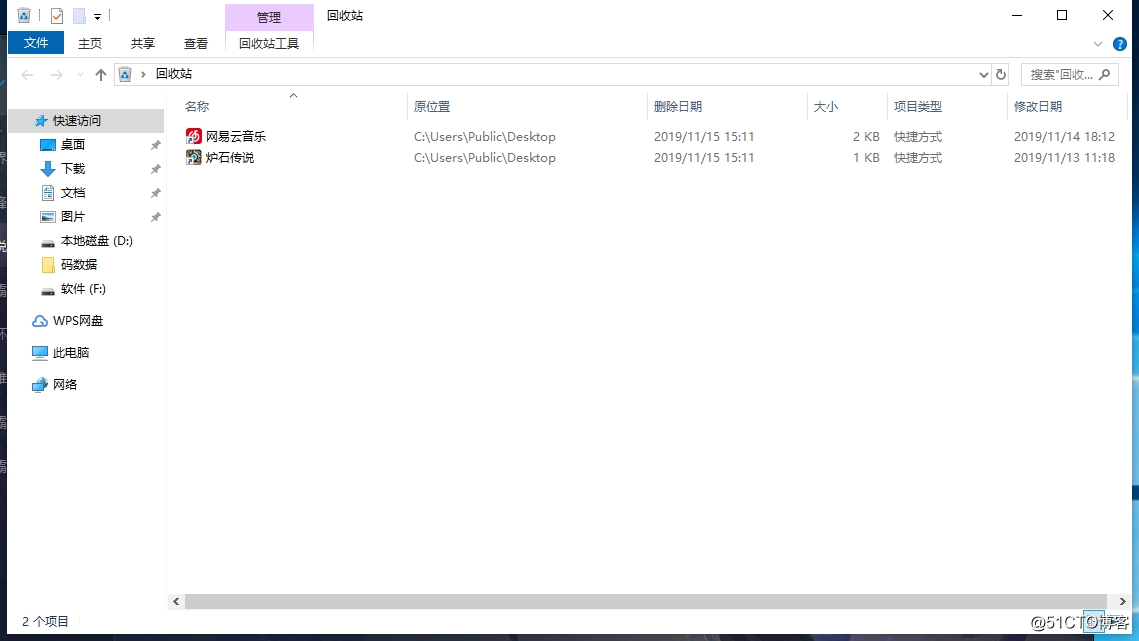This screenshot has height=641, width=1139.
Task: Click the 桌面 desktop icon
Action: point(48,145)
